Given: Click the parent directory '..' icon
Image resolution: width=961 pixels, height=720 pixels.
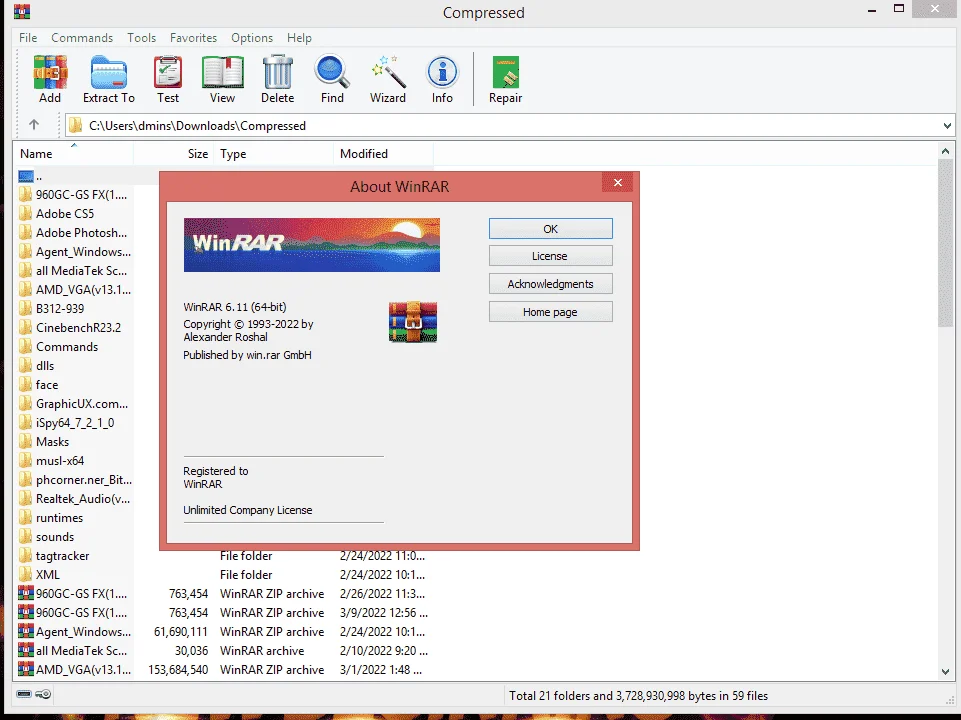Looking at the screenshot, I should pos(26,176).
